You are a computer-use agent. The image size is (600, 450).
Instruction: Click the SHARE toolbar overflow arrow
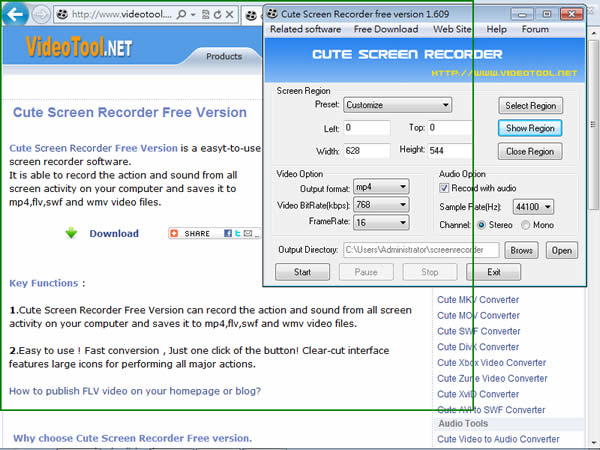click(257, 233)
